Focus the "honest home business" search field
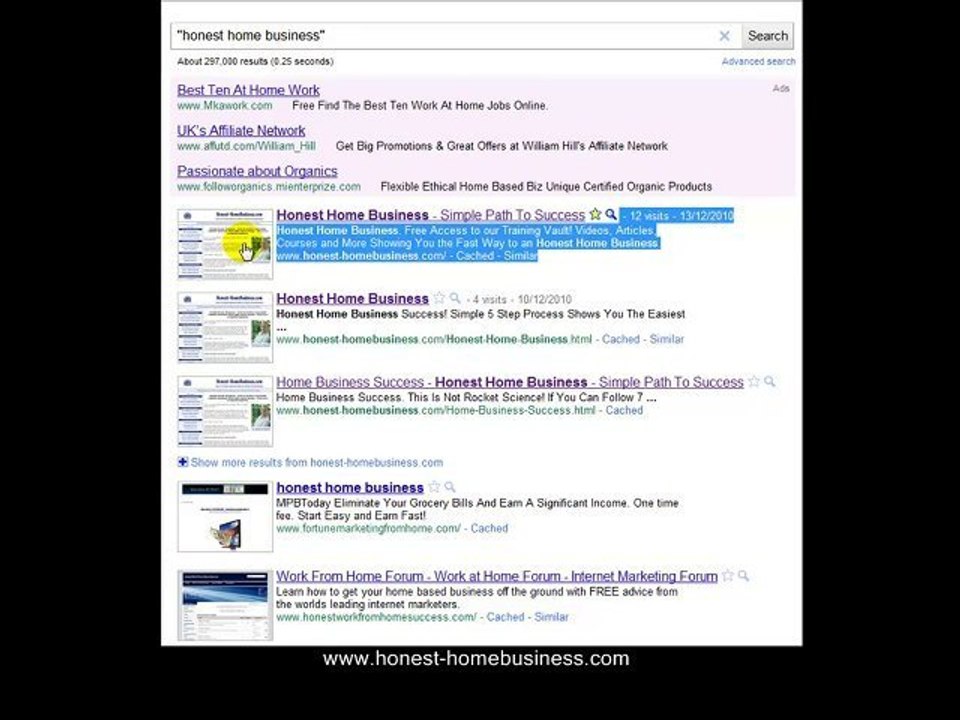960x720 pixels. [444, 36]
